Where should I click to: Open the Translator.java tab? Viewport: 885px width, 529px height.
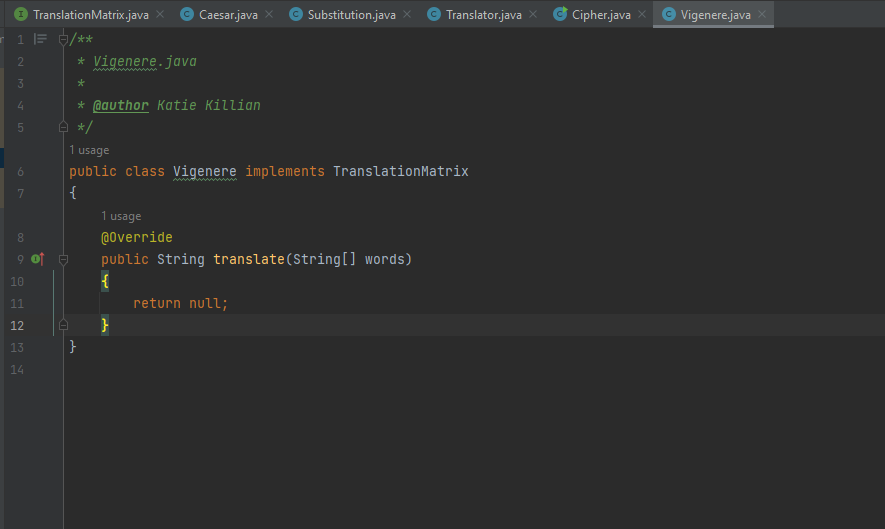coord(484,15)
